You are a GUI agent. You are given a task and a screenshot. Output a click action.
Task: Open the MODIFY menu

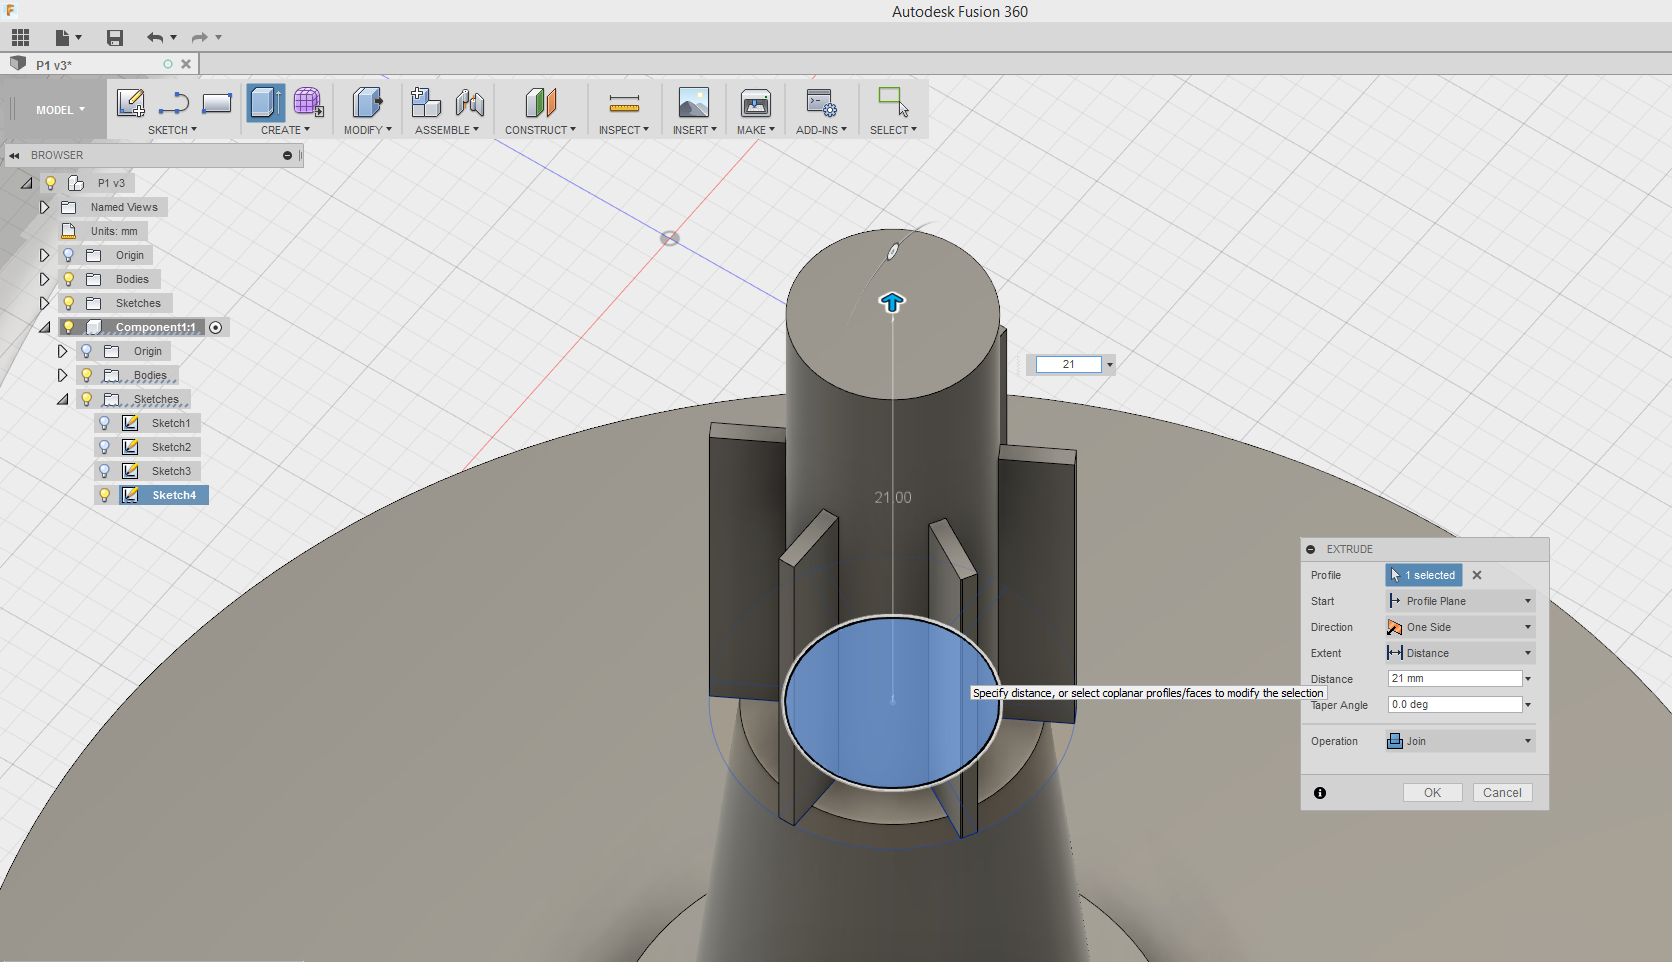pyautogui.click(x=367, y=130)
